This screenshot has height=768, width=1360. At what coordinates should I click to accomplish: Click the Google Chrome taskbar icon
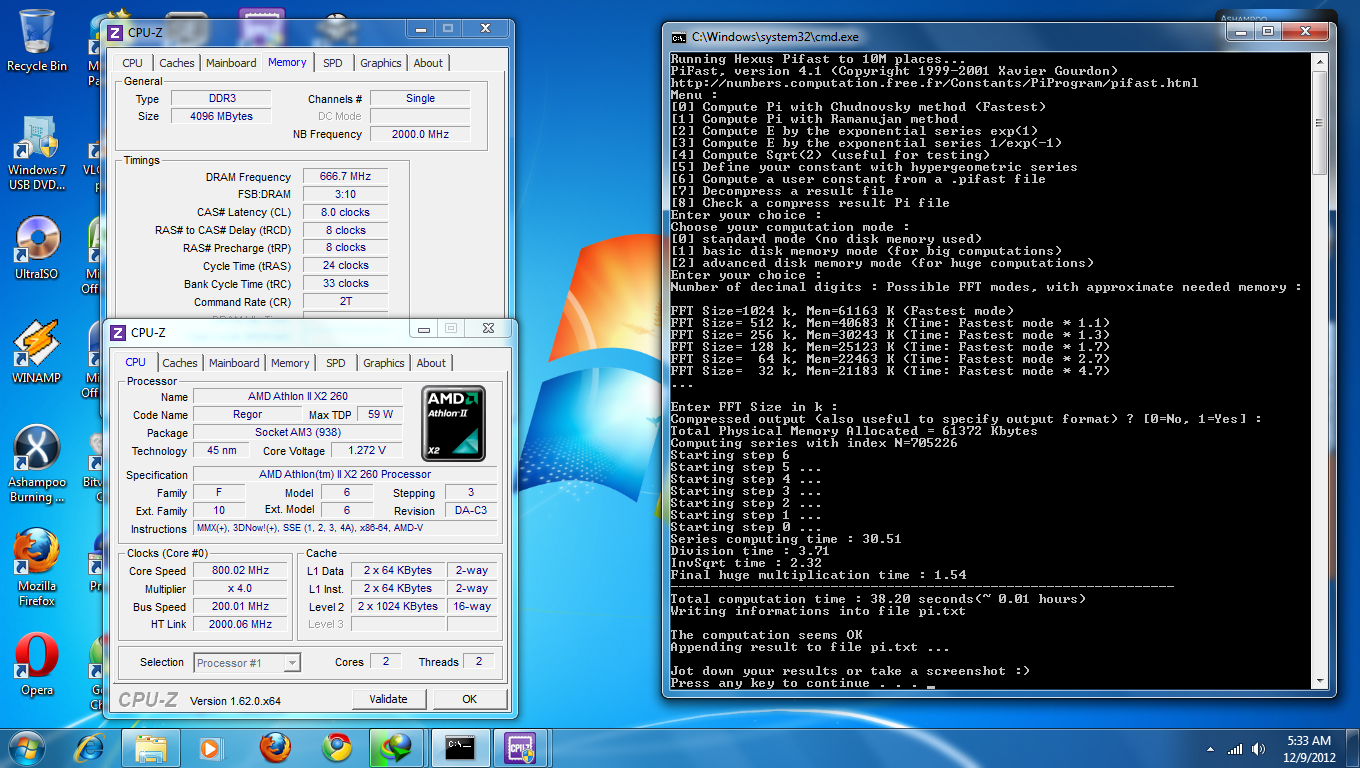pyautogui.click(x=337, y=748)
